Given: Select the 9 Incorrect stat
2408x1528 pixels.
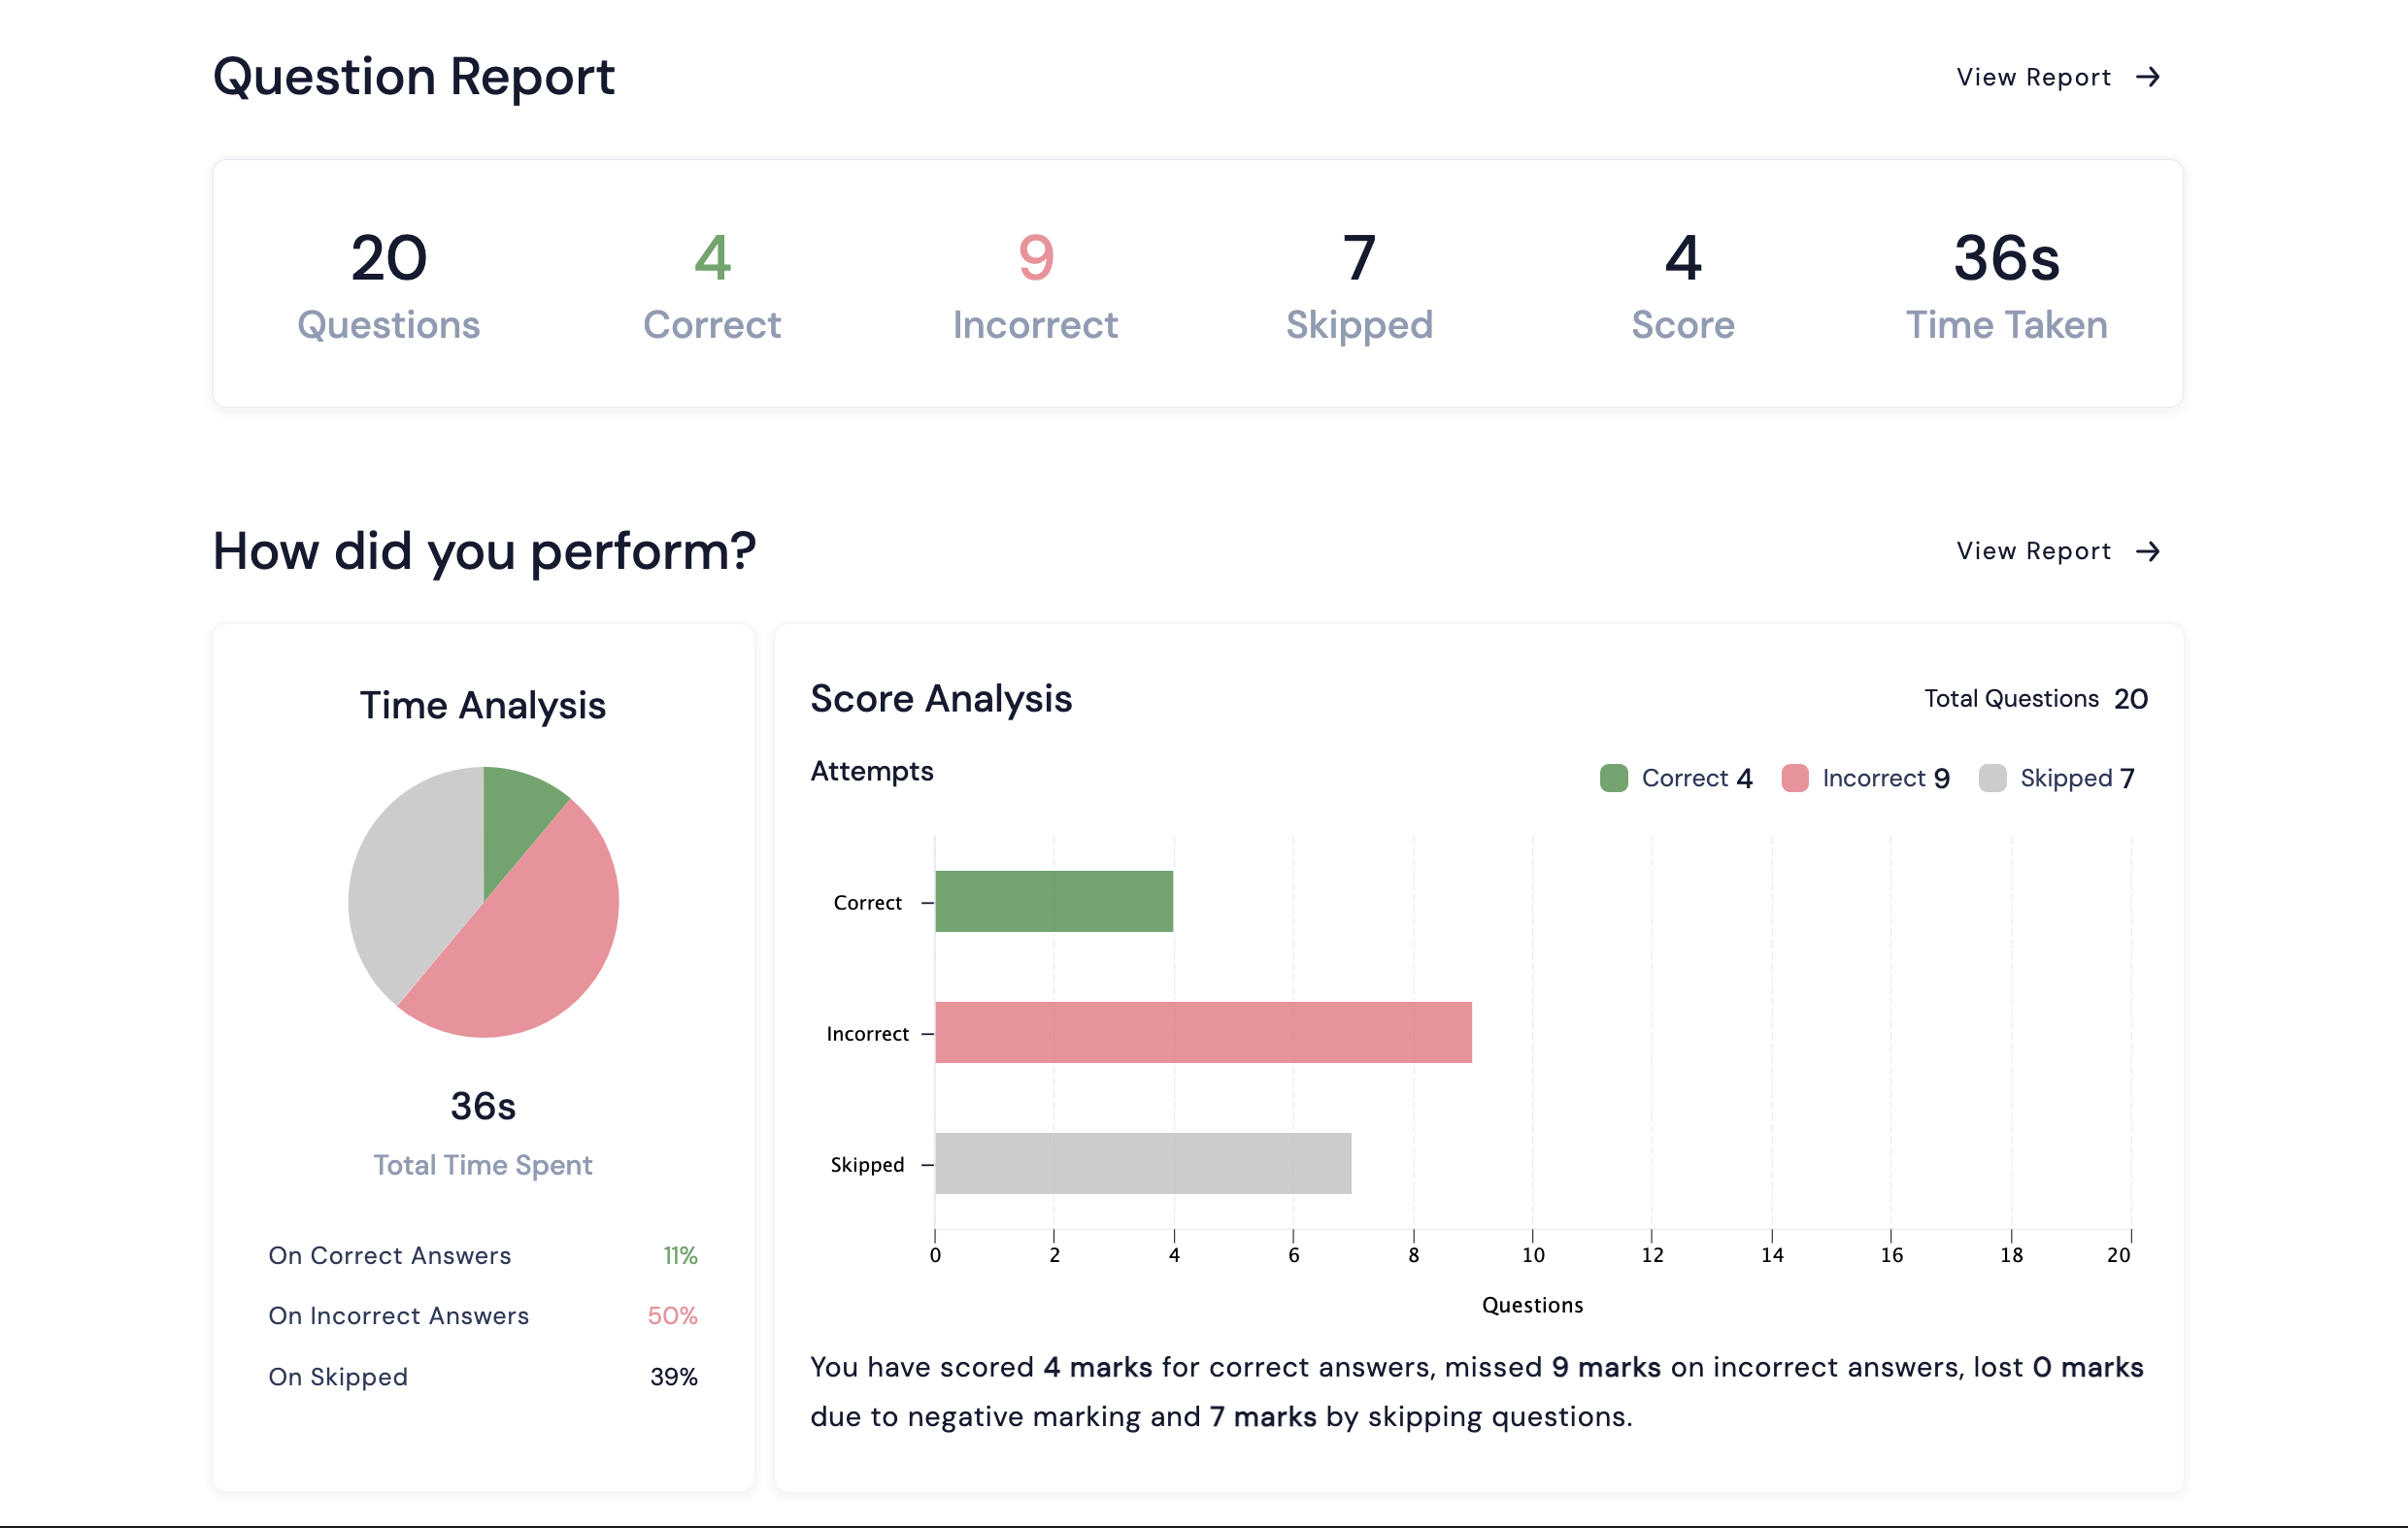Looking at the screenshot, I should point(1035,283).
